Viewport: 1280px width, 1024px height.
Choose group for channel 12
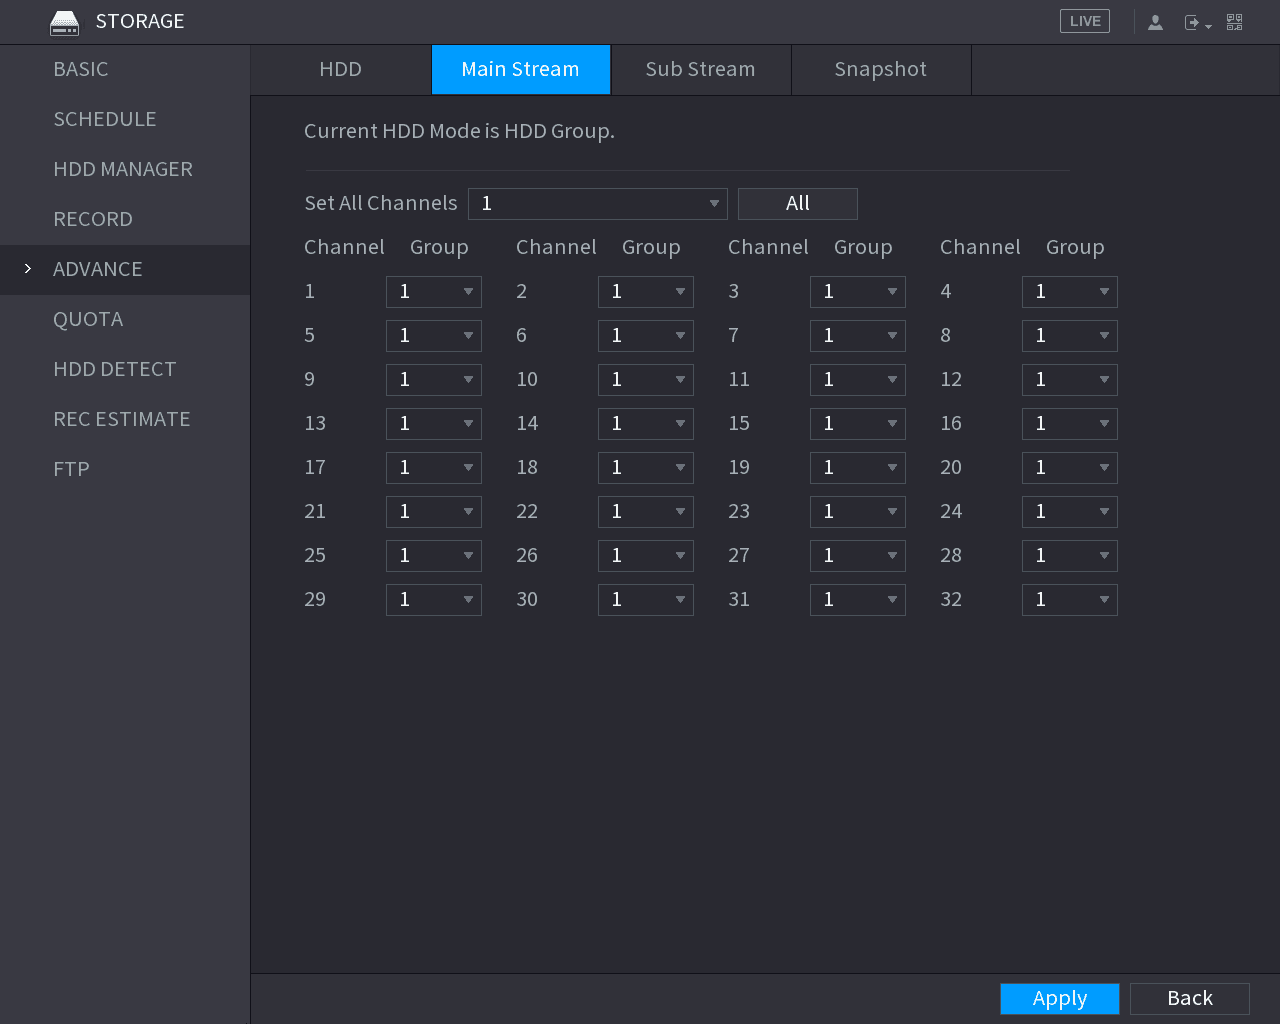point(1070,380)
